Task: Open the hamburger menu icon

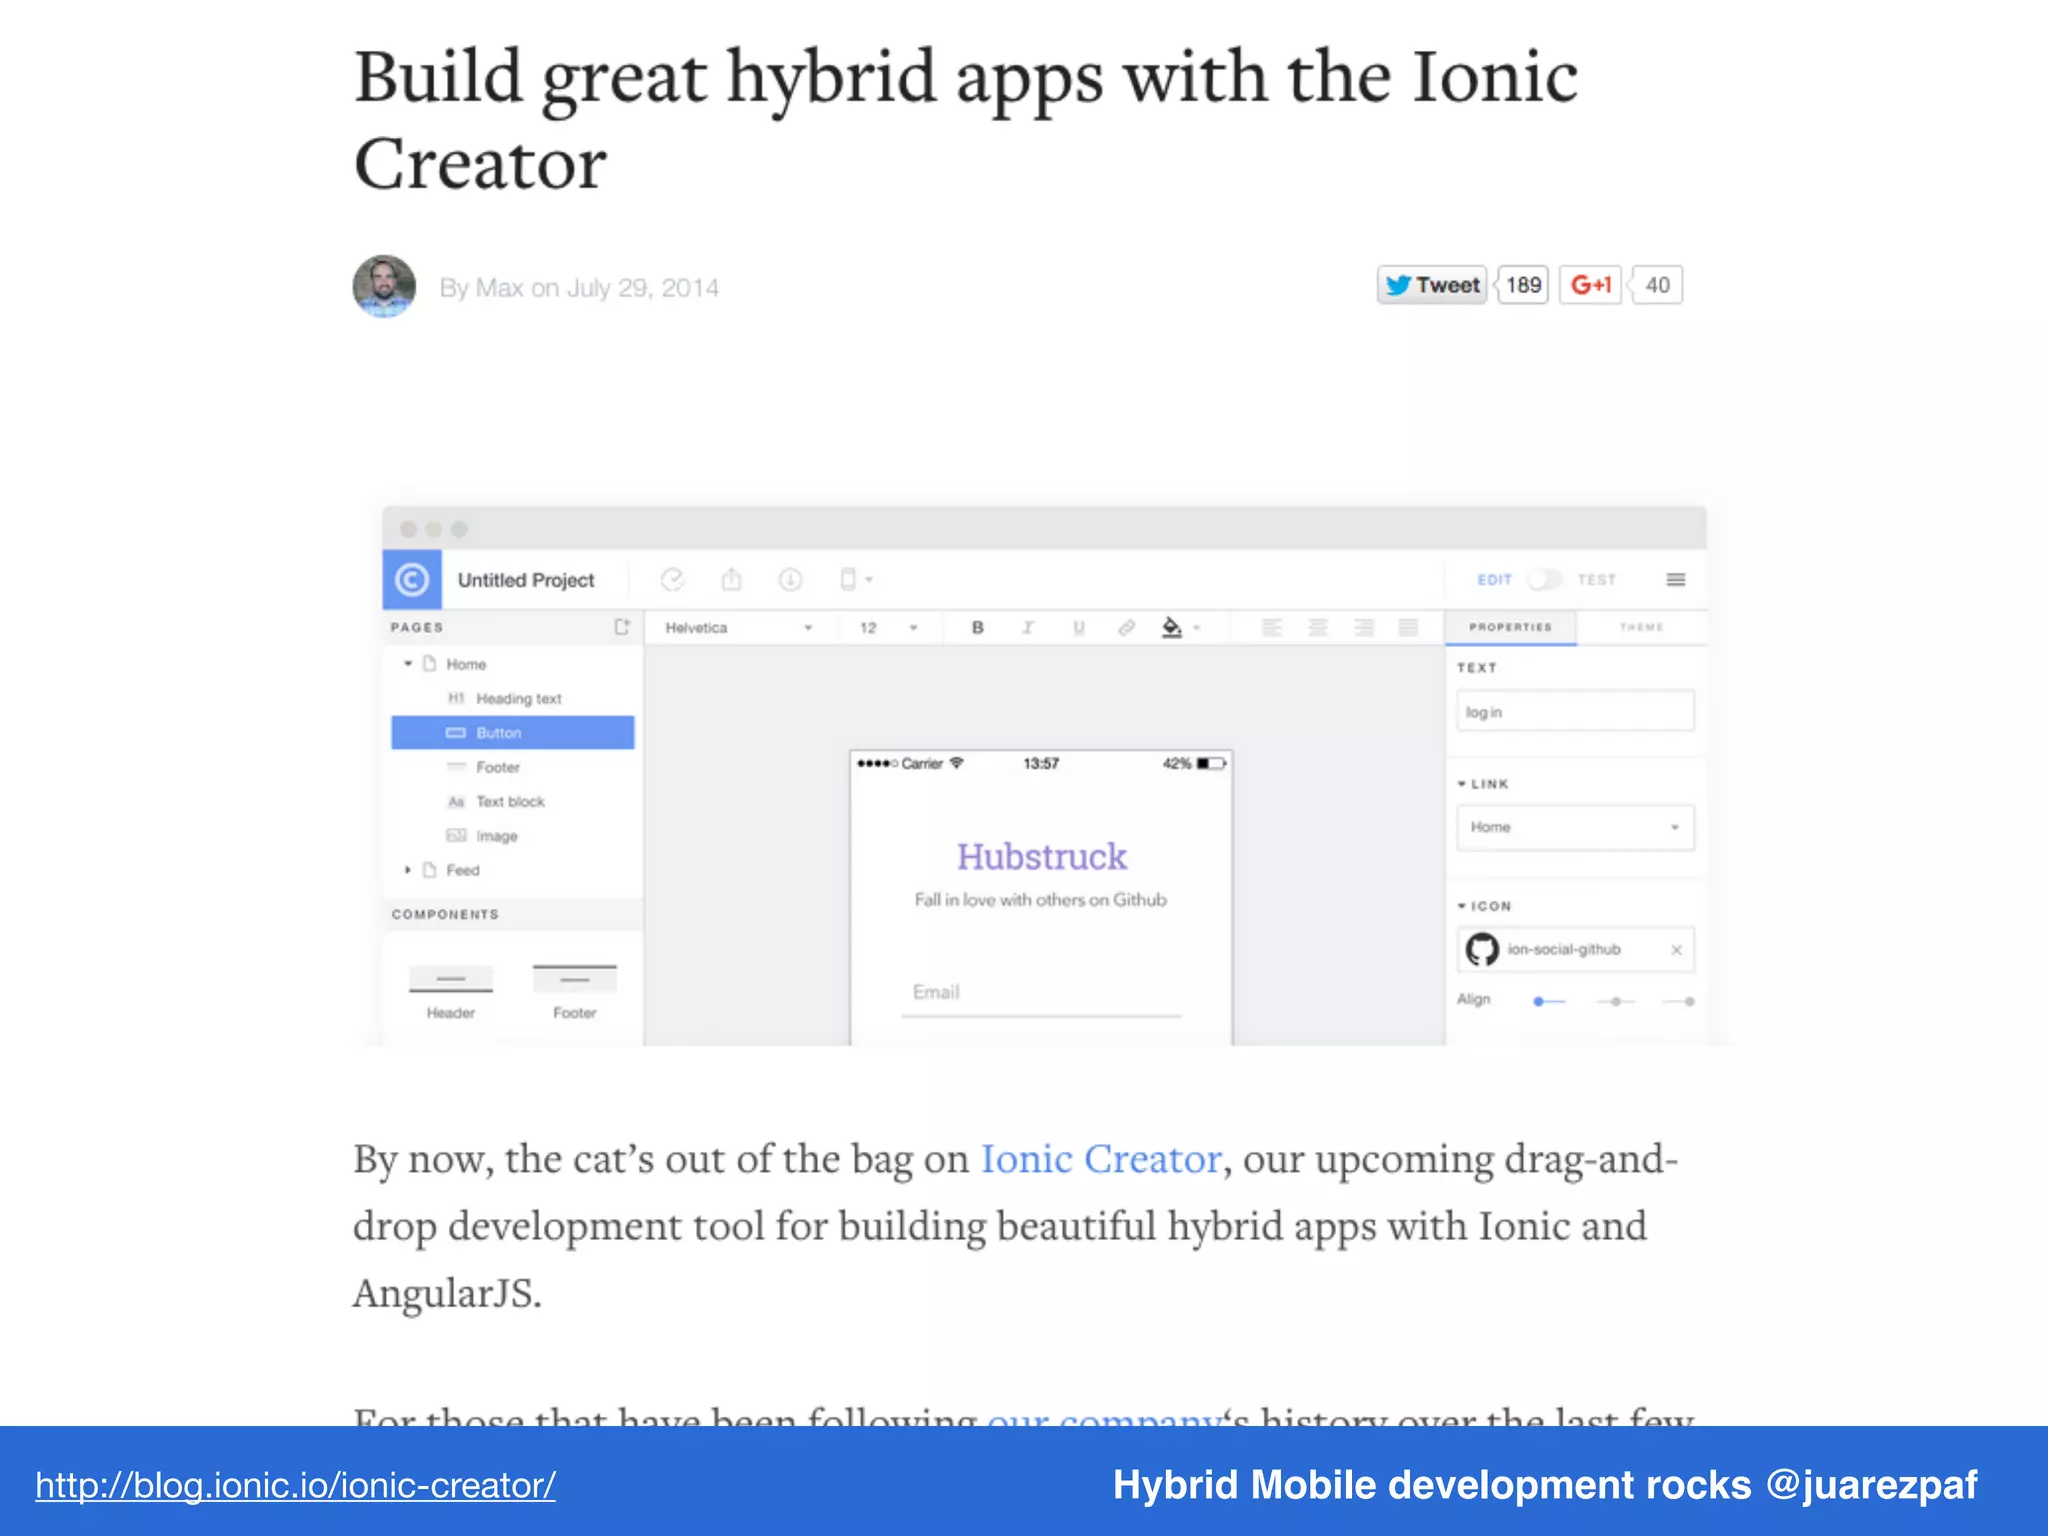Action: click(x=1676, y=580)
